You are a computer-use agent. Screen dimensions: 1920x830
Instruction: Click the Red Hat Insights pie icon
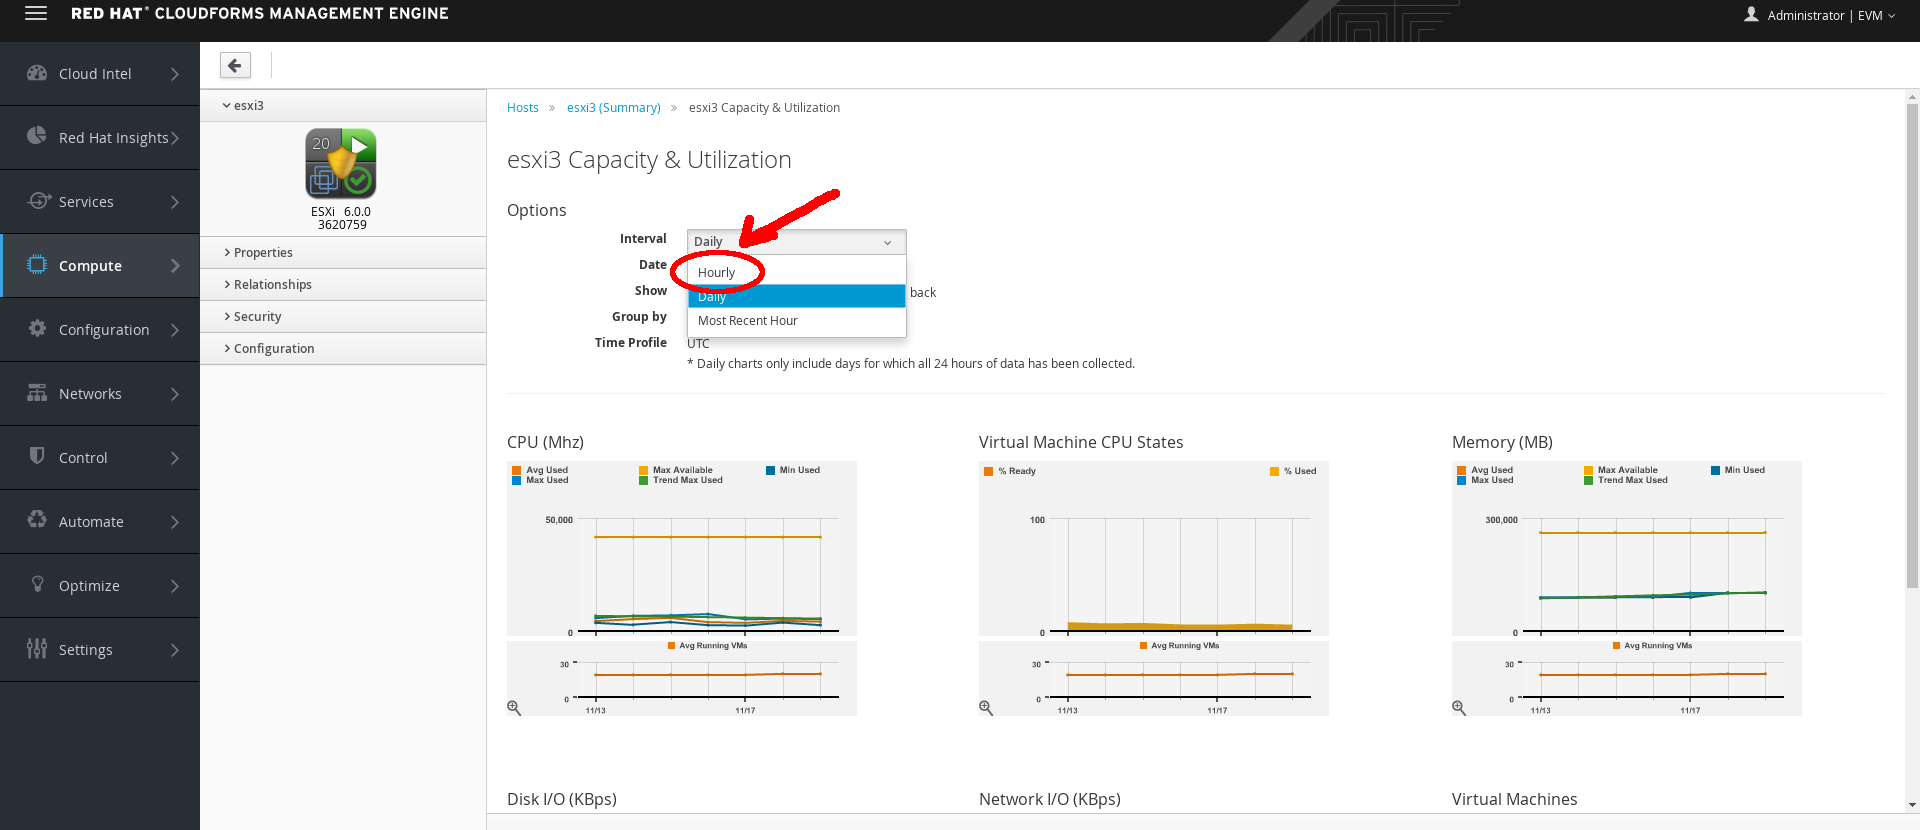37,136
